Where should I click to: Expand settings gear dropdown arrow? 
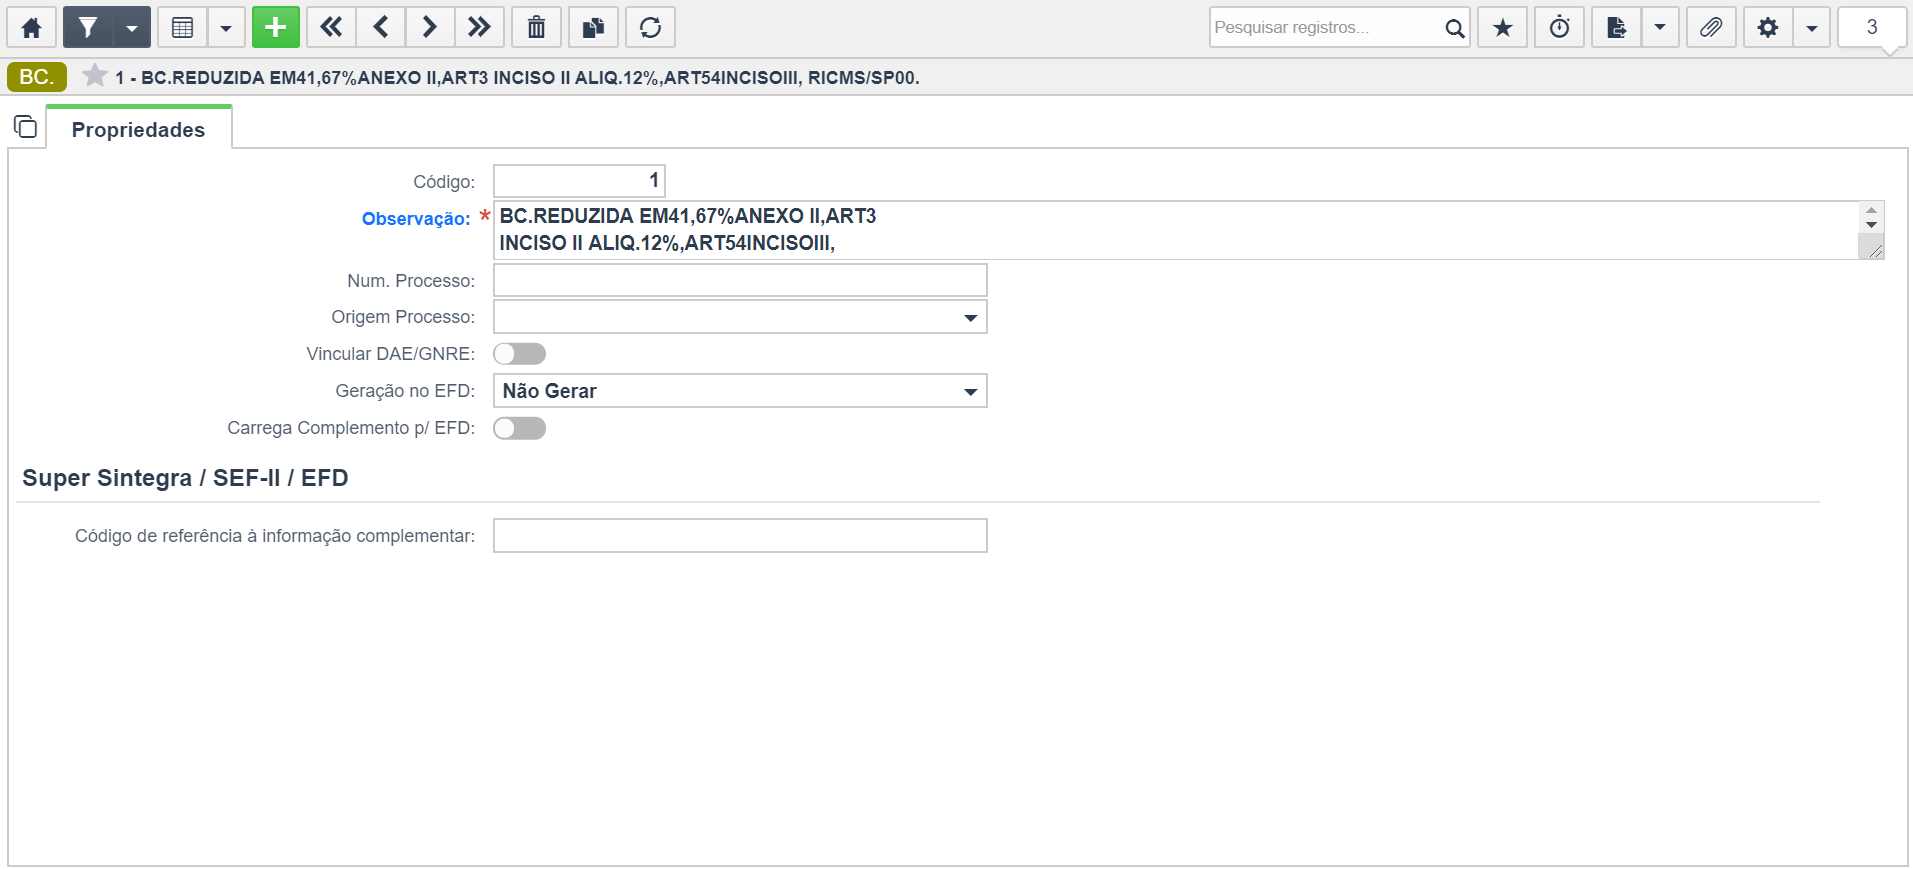tap(1812, 27)
